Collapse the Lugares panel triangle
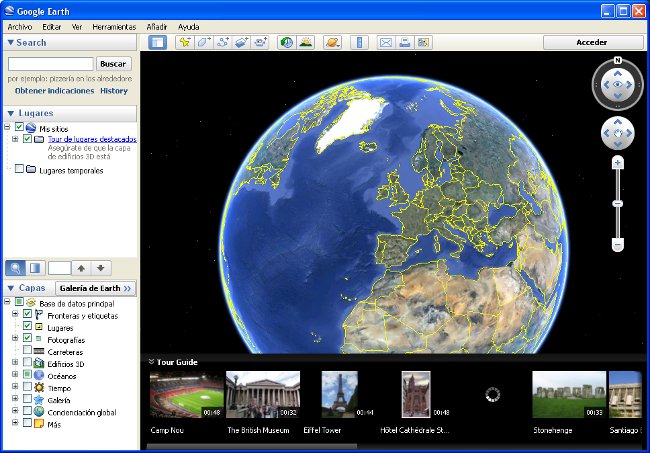650x453 pixels. [x=11, y=113]
